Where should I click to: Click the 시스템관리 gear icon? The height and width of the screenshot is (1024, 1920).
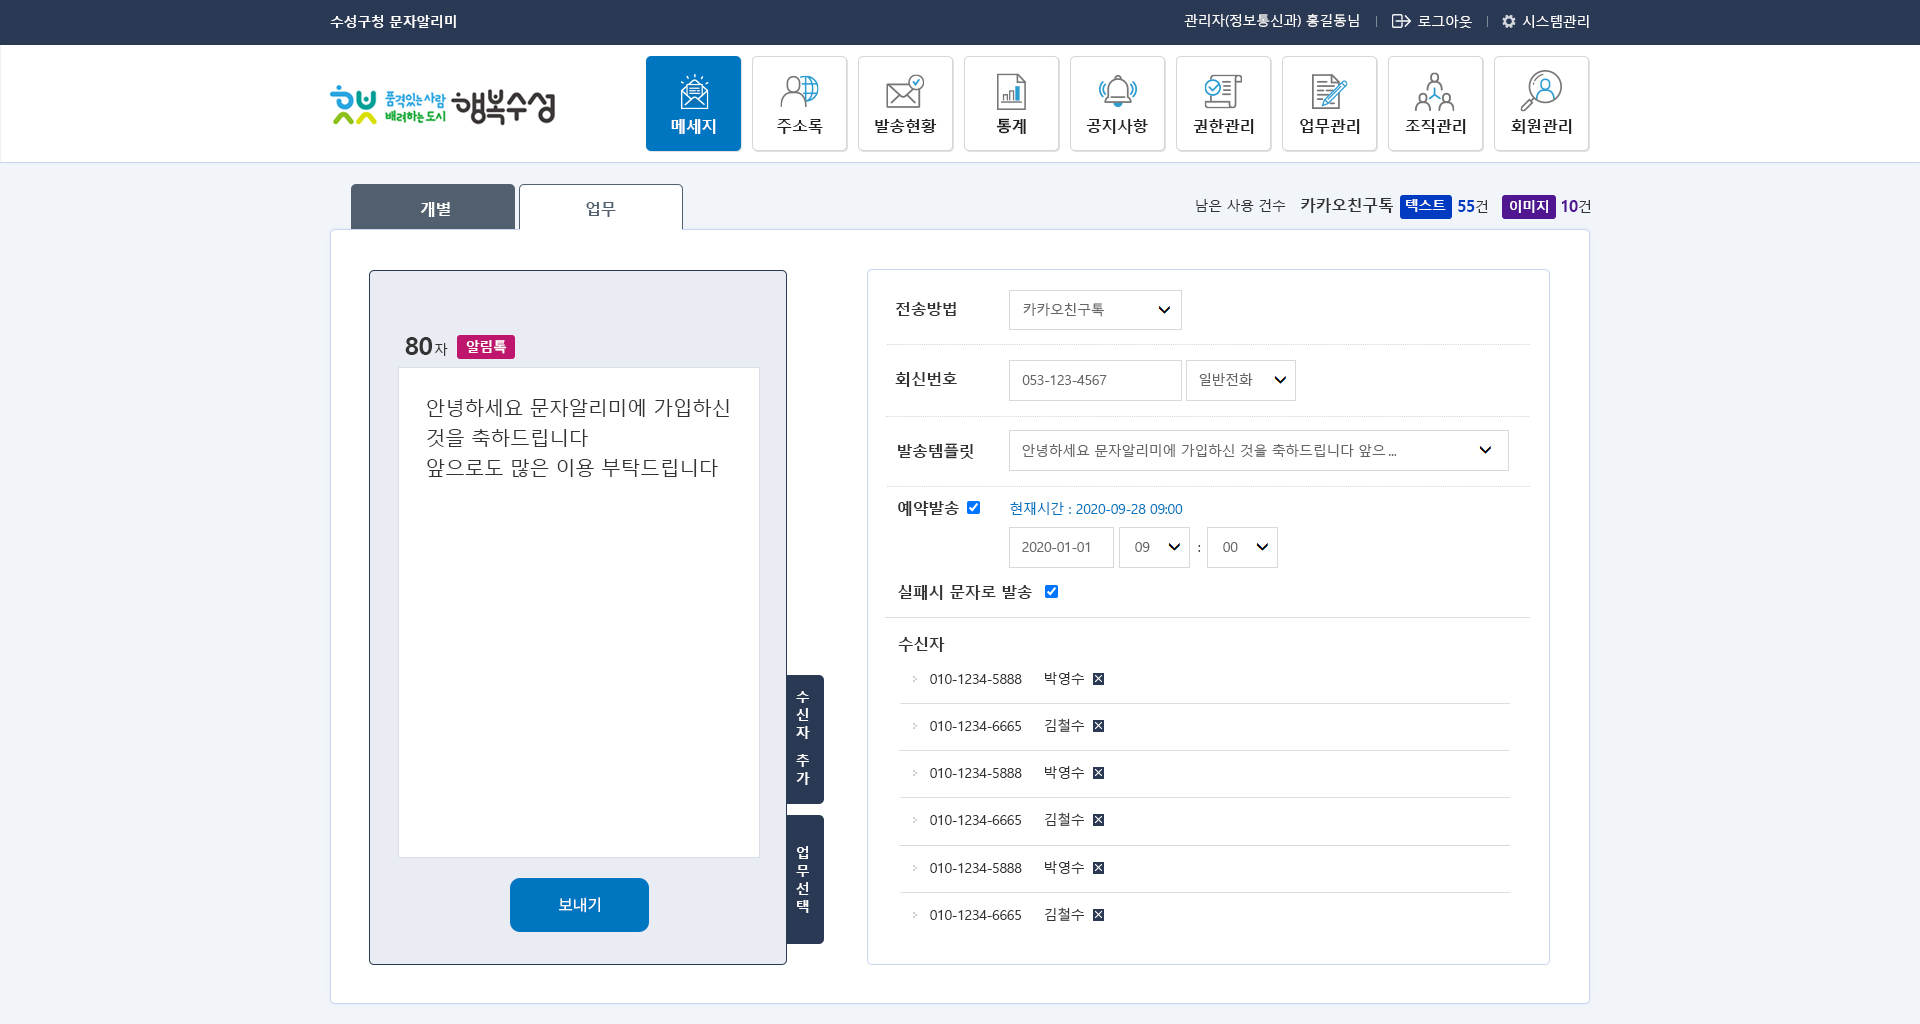(1508, 21)
